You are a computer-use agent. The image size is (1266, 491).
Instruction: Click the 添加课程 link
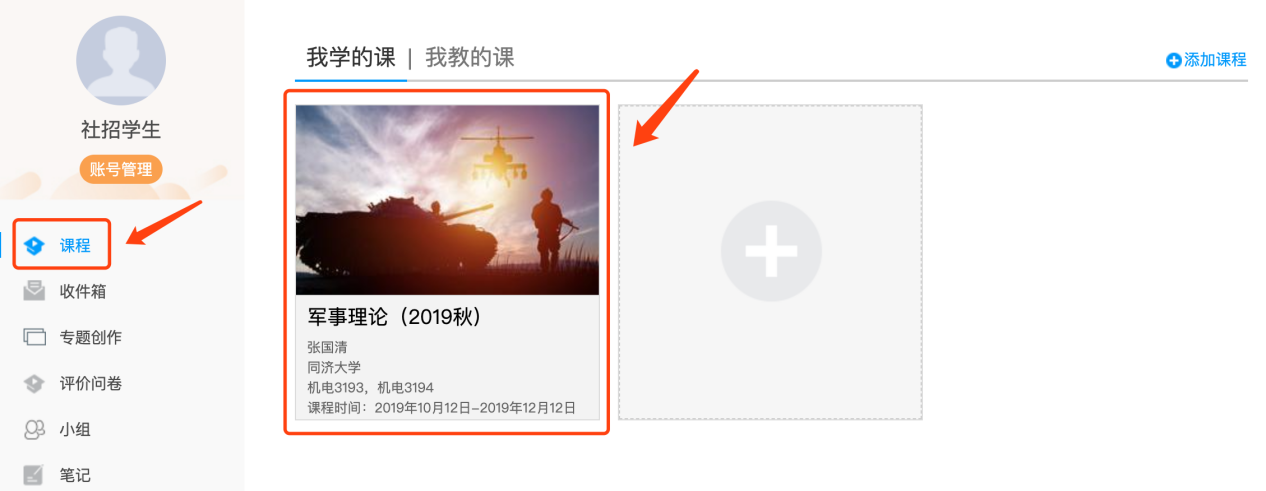coord(1215,60)
